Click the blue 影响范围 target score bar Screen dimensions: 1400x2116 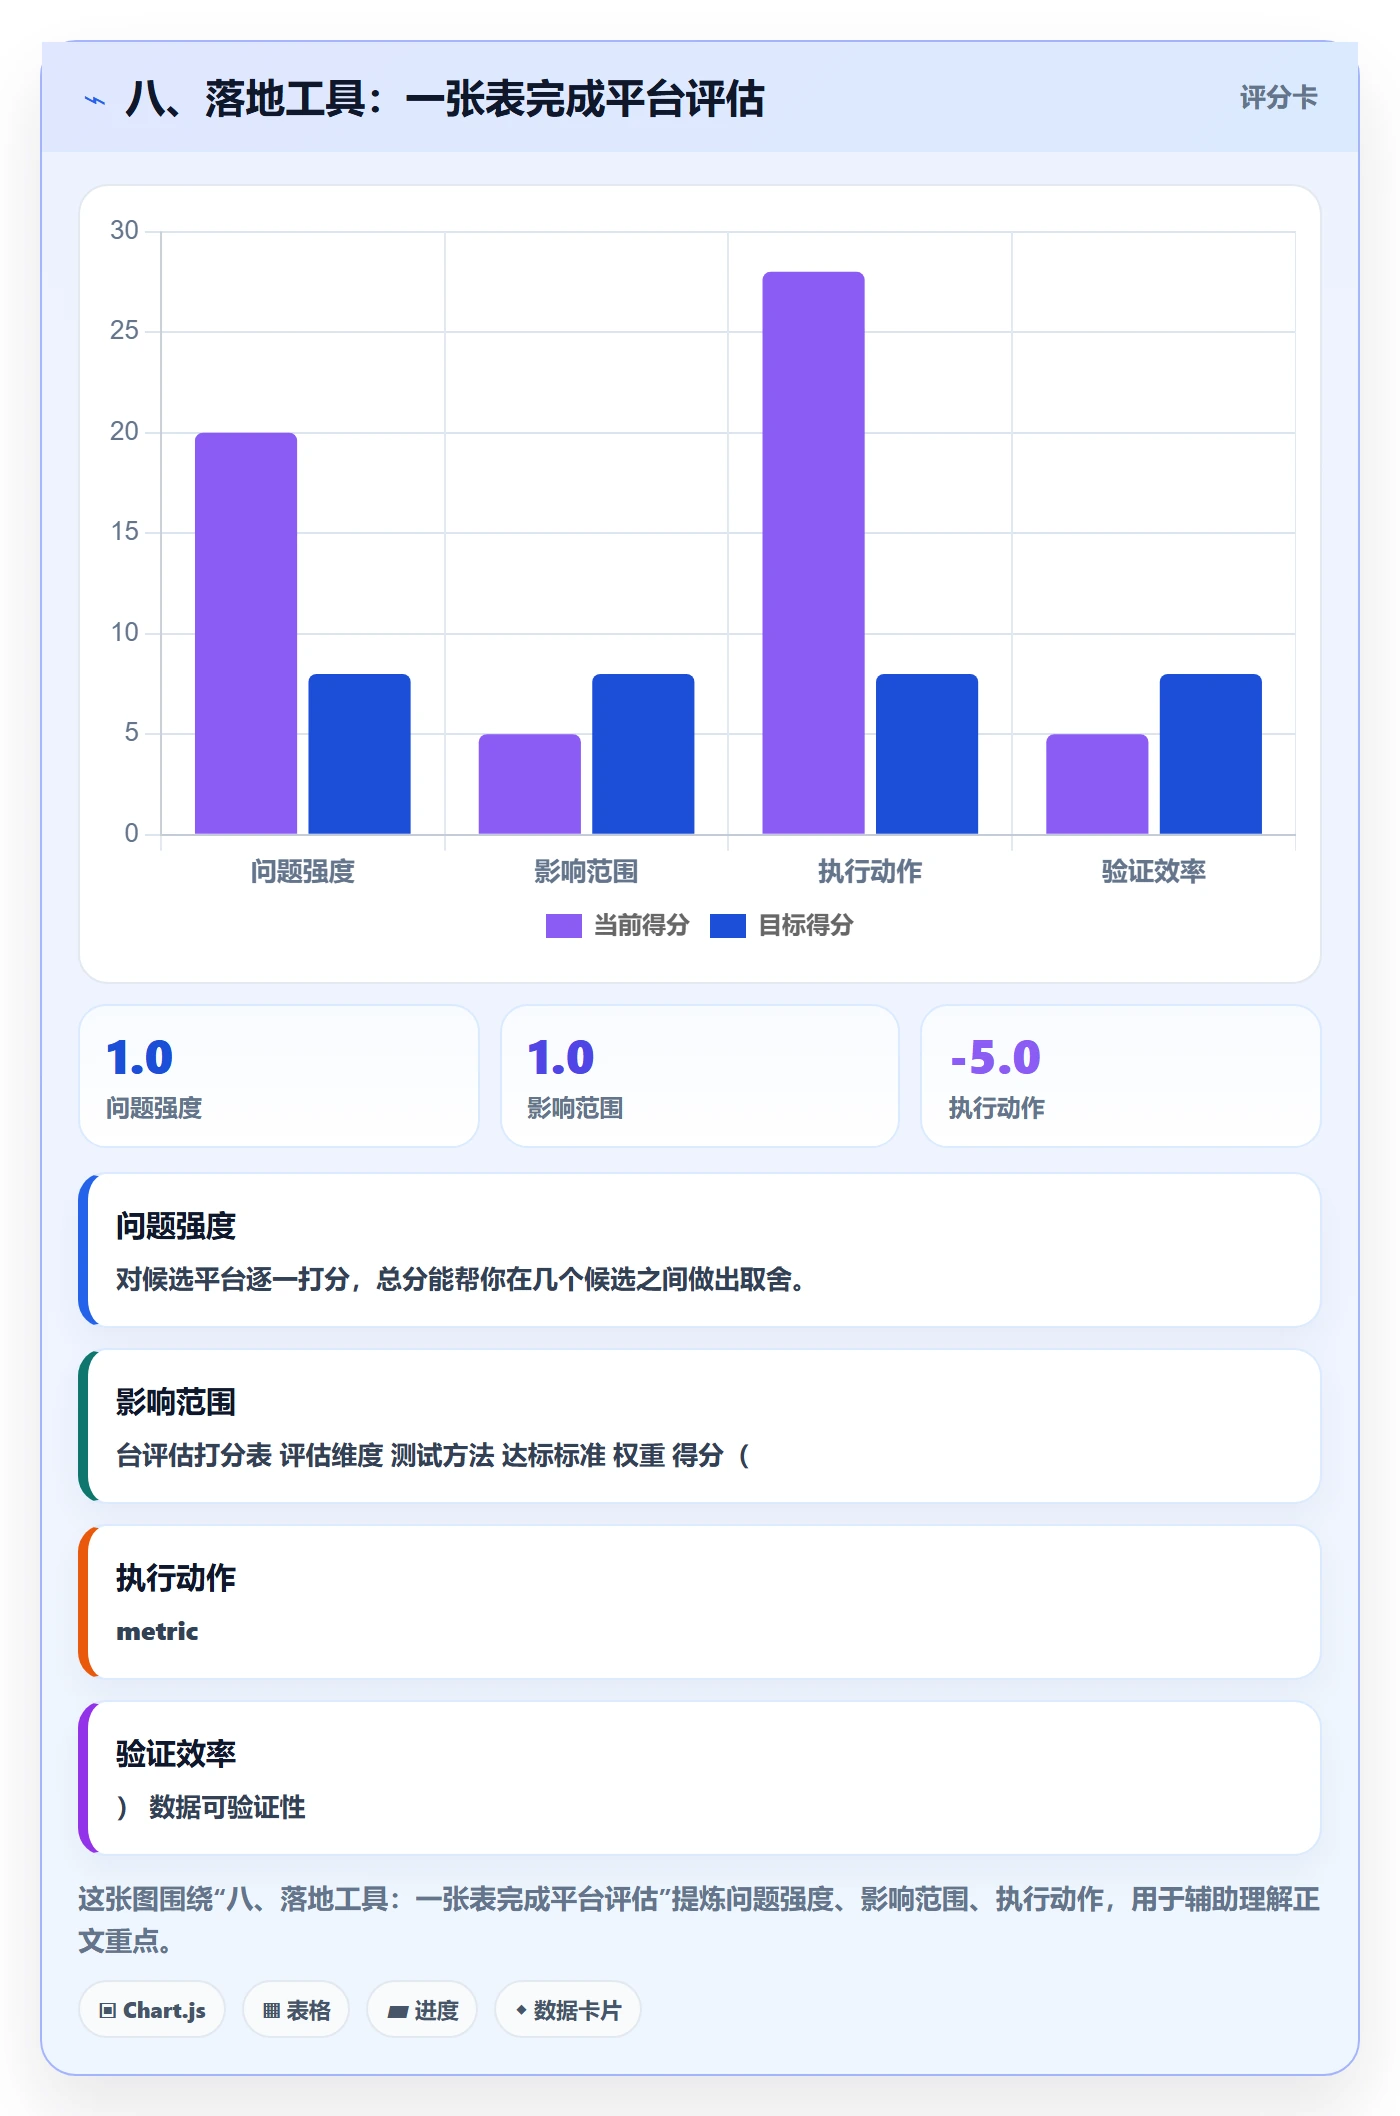pyautogui.click(x=643, y=754)
